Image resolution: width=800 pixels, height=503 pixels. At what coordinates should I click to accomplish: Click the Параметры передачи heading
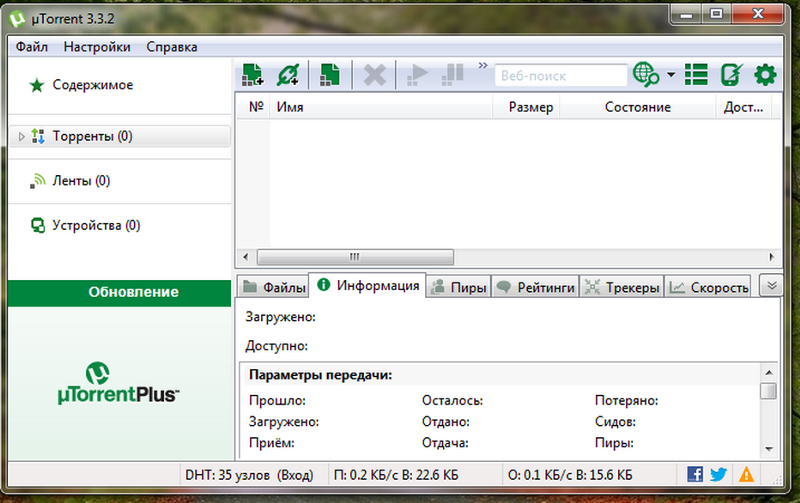(320, 375)
